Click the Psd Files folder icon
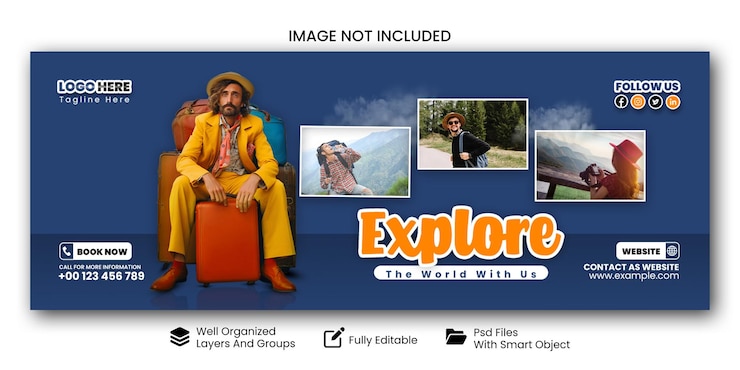The width and height of the screenshot is (740, 370). 456,336
